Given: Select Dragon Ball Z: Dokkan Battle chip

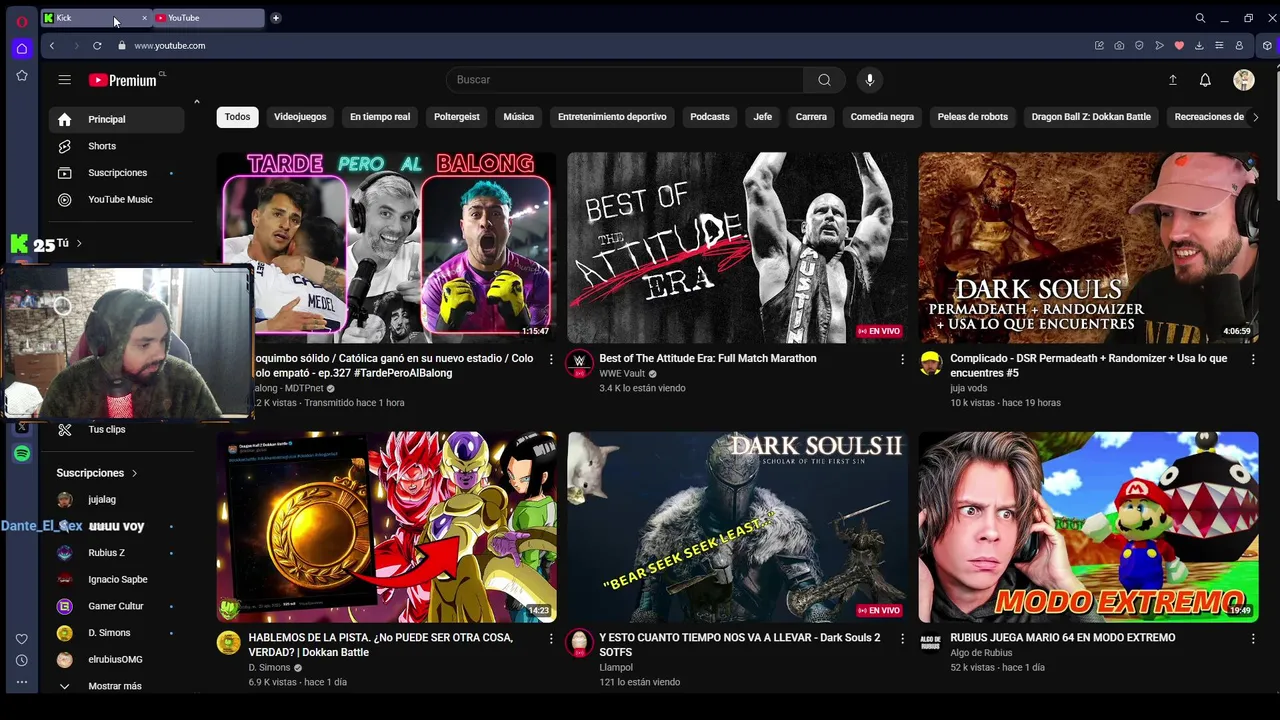Looking at the screenshot, I should [x=1091, y=117].
